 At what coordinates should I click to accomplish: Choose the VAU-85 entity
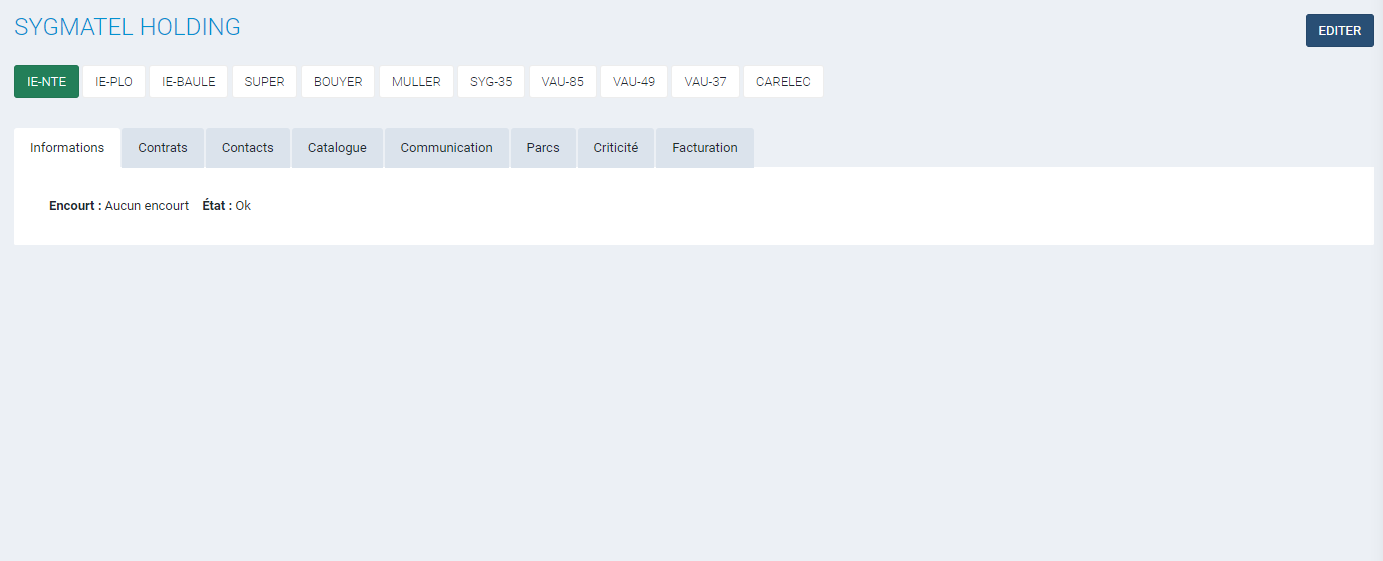(x=563, y=82)
